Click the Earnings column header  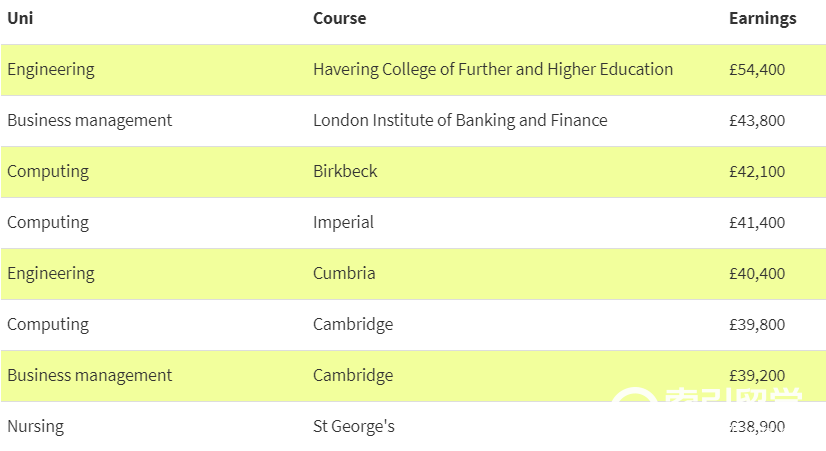pyautogui.click(x=762, y=18)
